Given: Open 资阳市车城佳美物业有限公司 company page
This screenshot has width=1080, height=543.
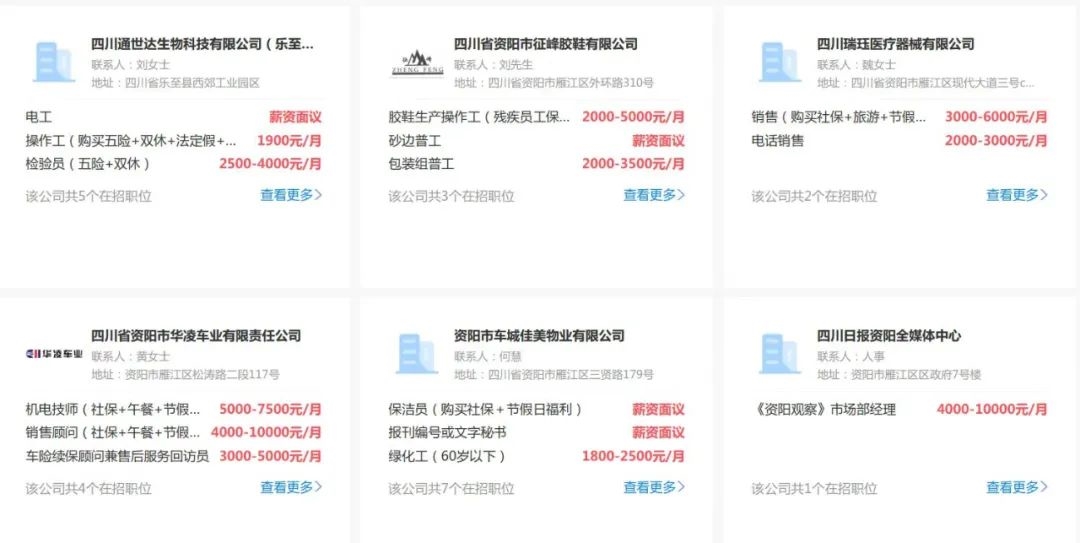Looking at the screenshot, I should [x=539, y=336].
